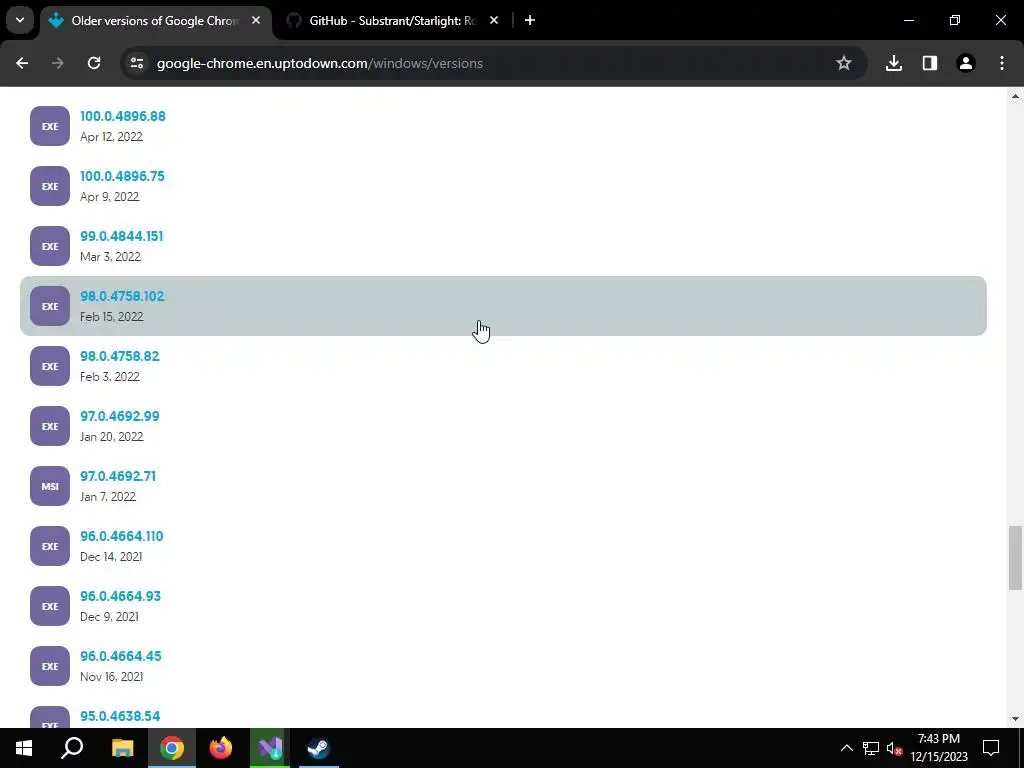
Task: Click the Feb 15, 2022 date text
Action: [x=112, y=317]
